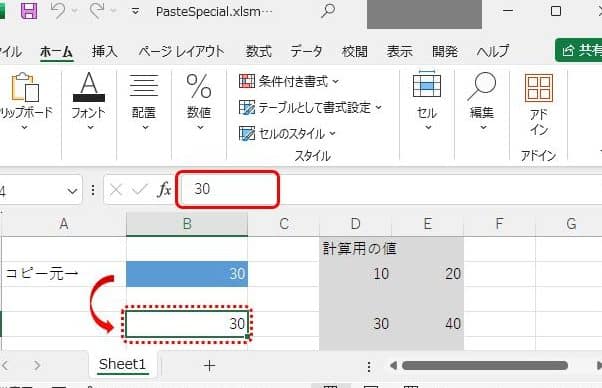Click the horizontal scrollbar left arrow
Screen dimensions: 602x388
pyautogui.click(x=393, y=366)
